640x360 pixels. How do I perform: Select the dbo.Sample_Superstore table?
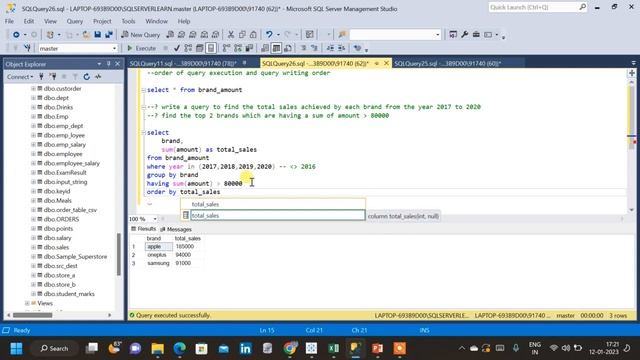[x=75, y=257]
